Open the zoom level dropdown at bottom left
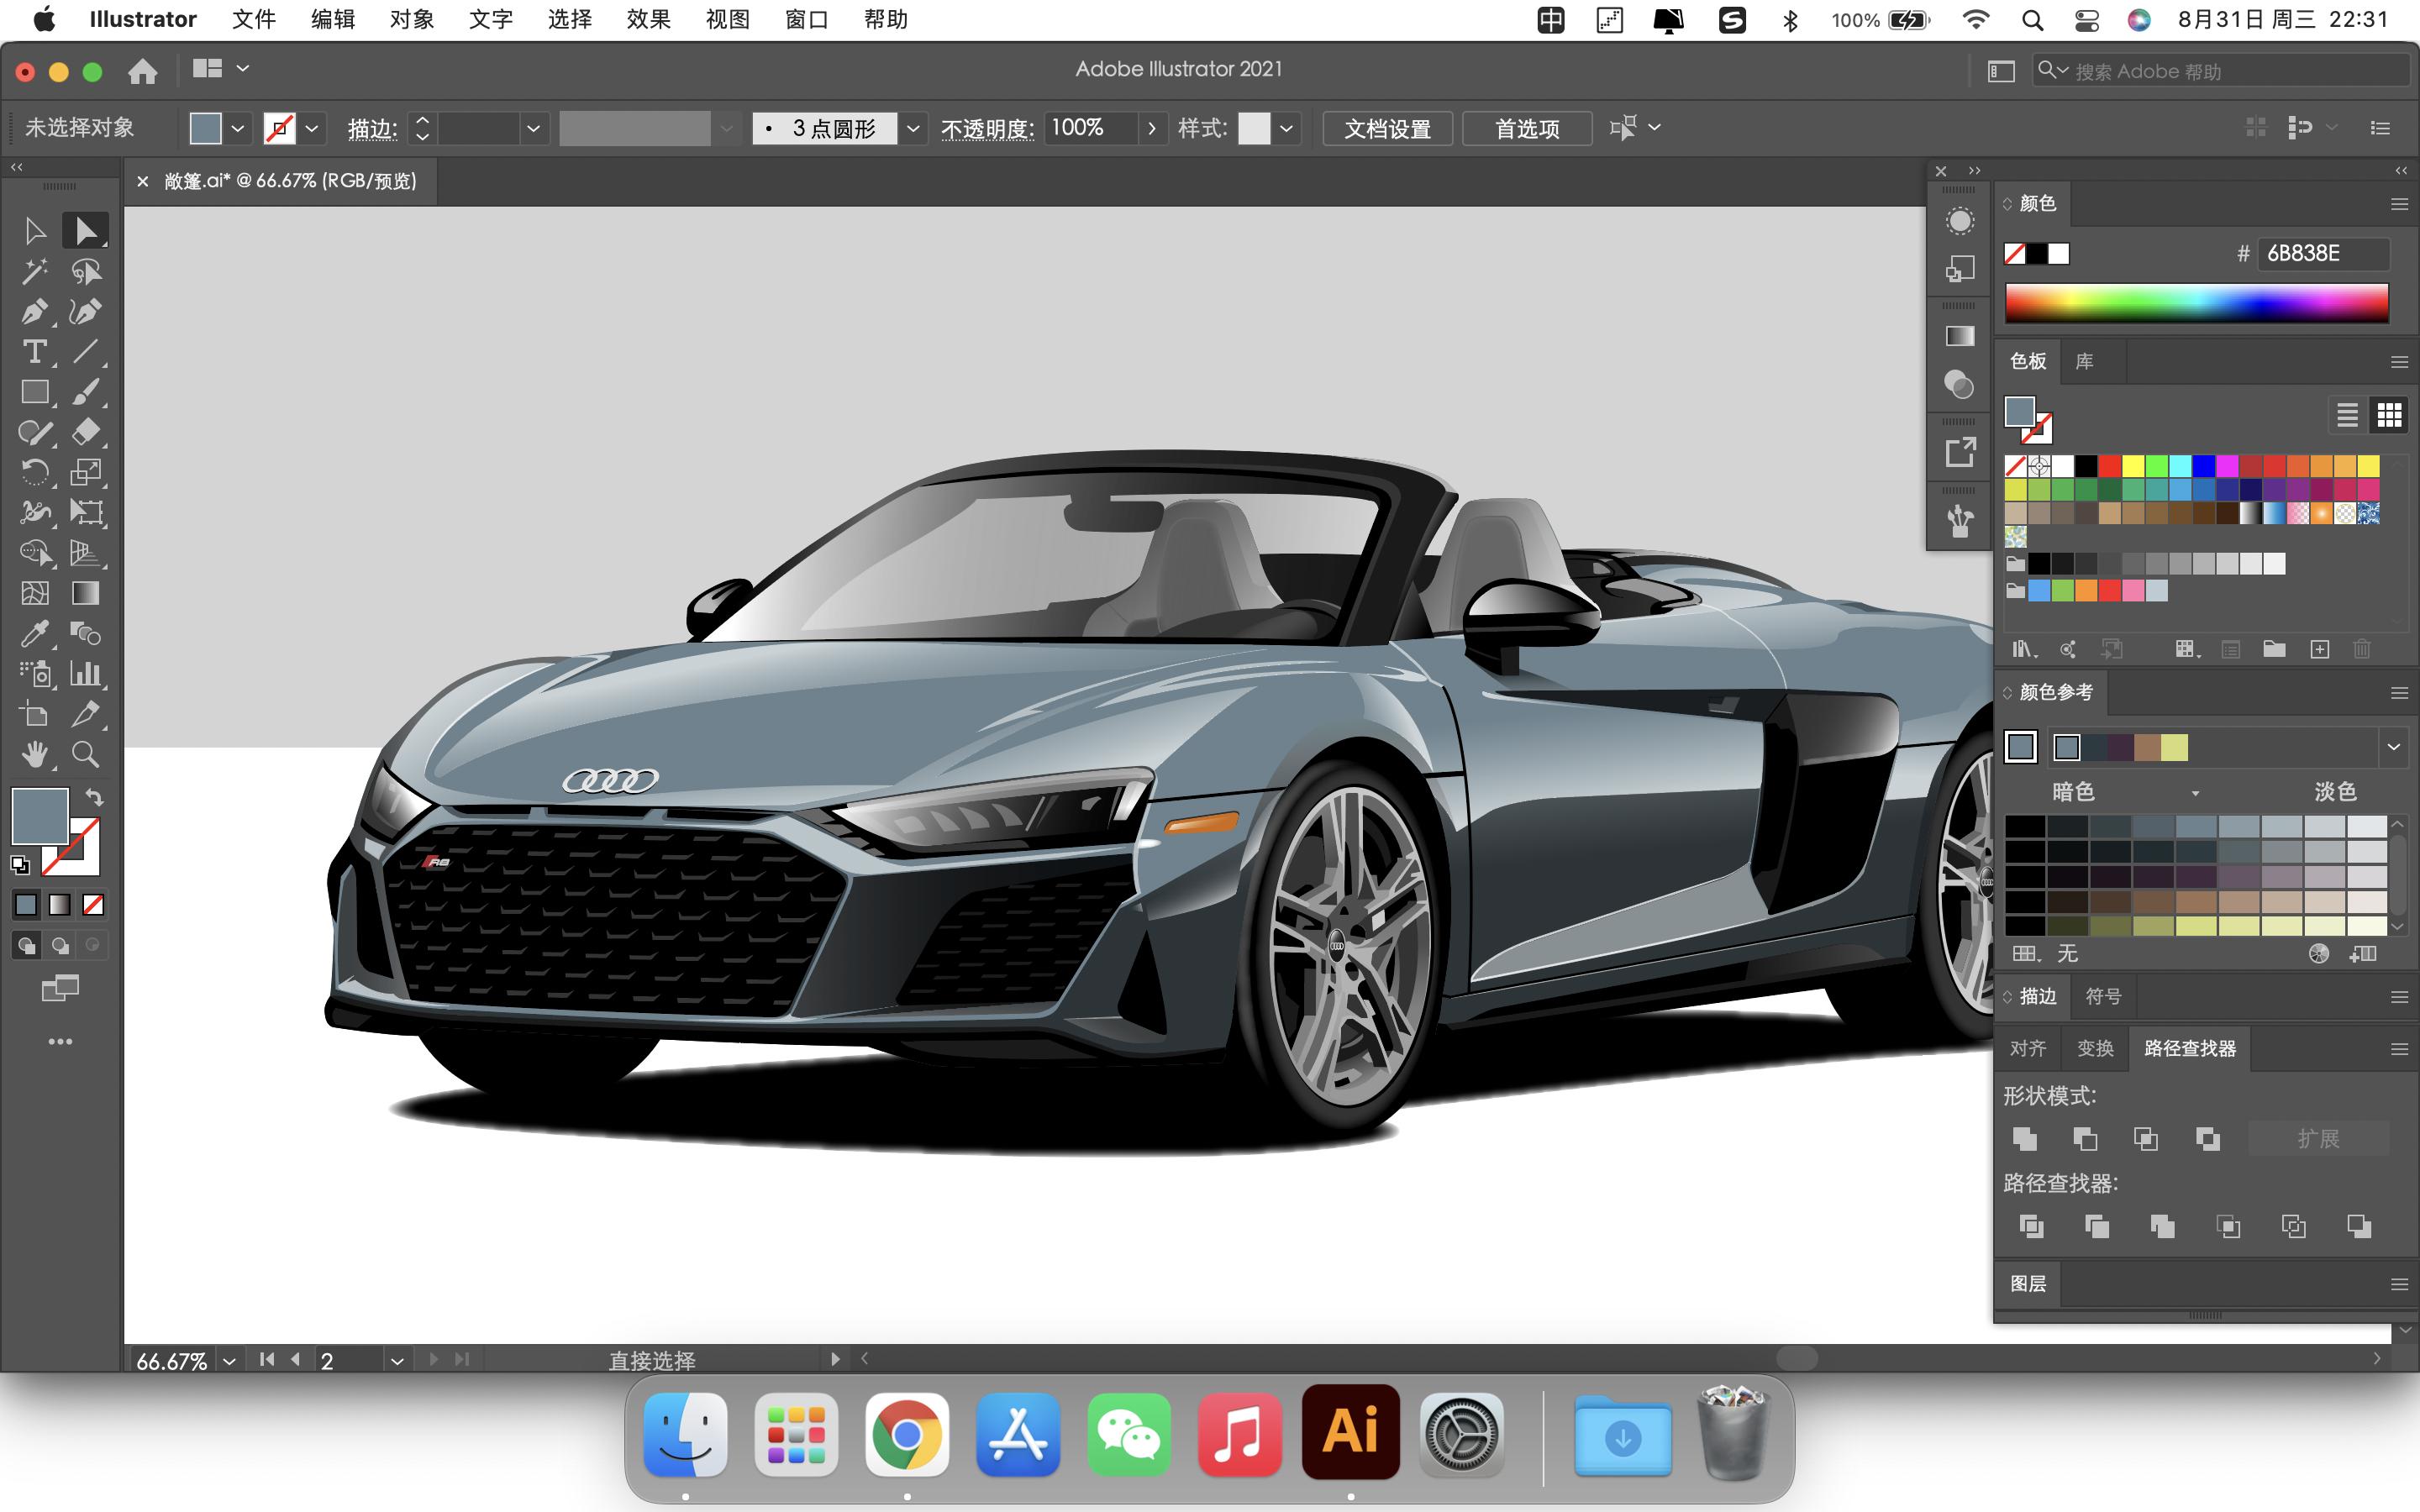Screen dimensions: 2420x1512 pyautogui.click(x=230, y=1360)
